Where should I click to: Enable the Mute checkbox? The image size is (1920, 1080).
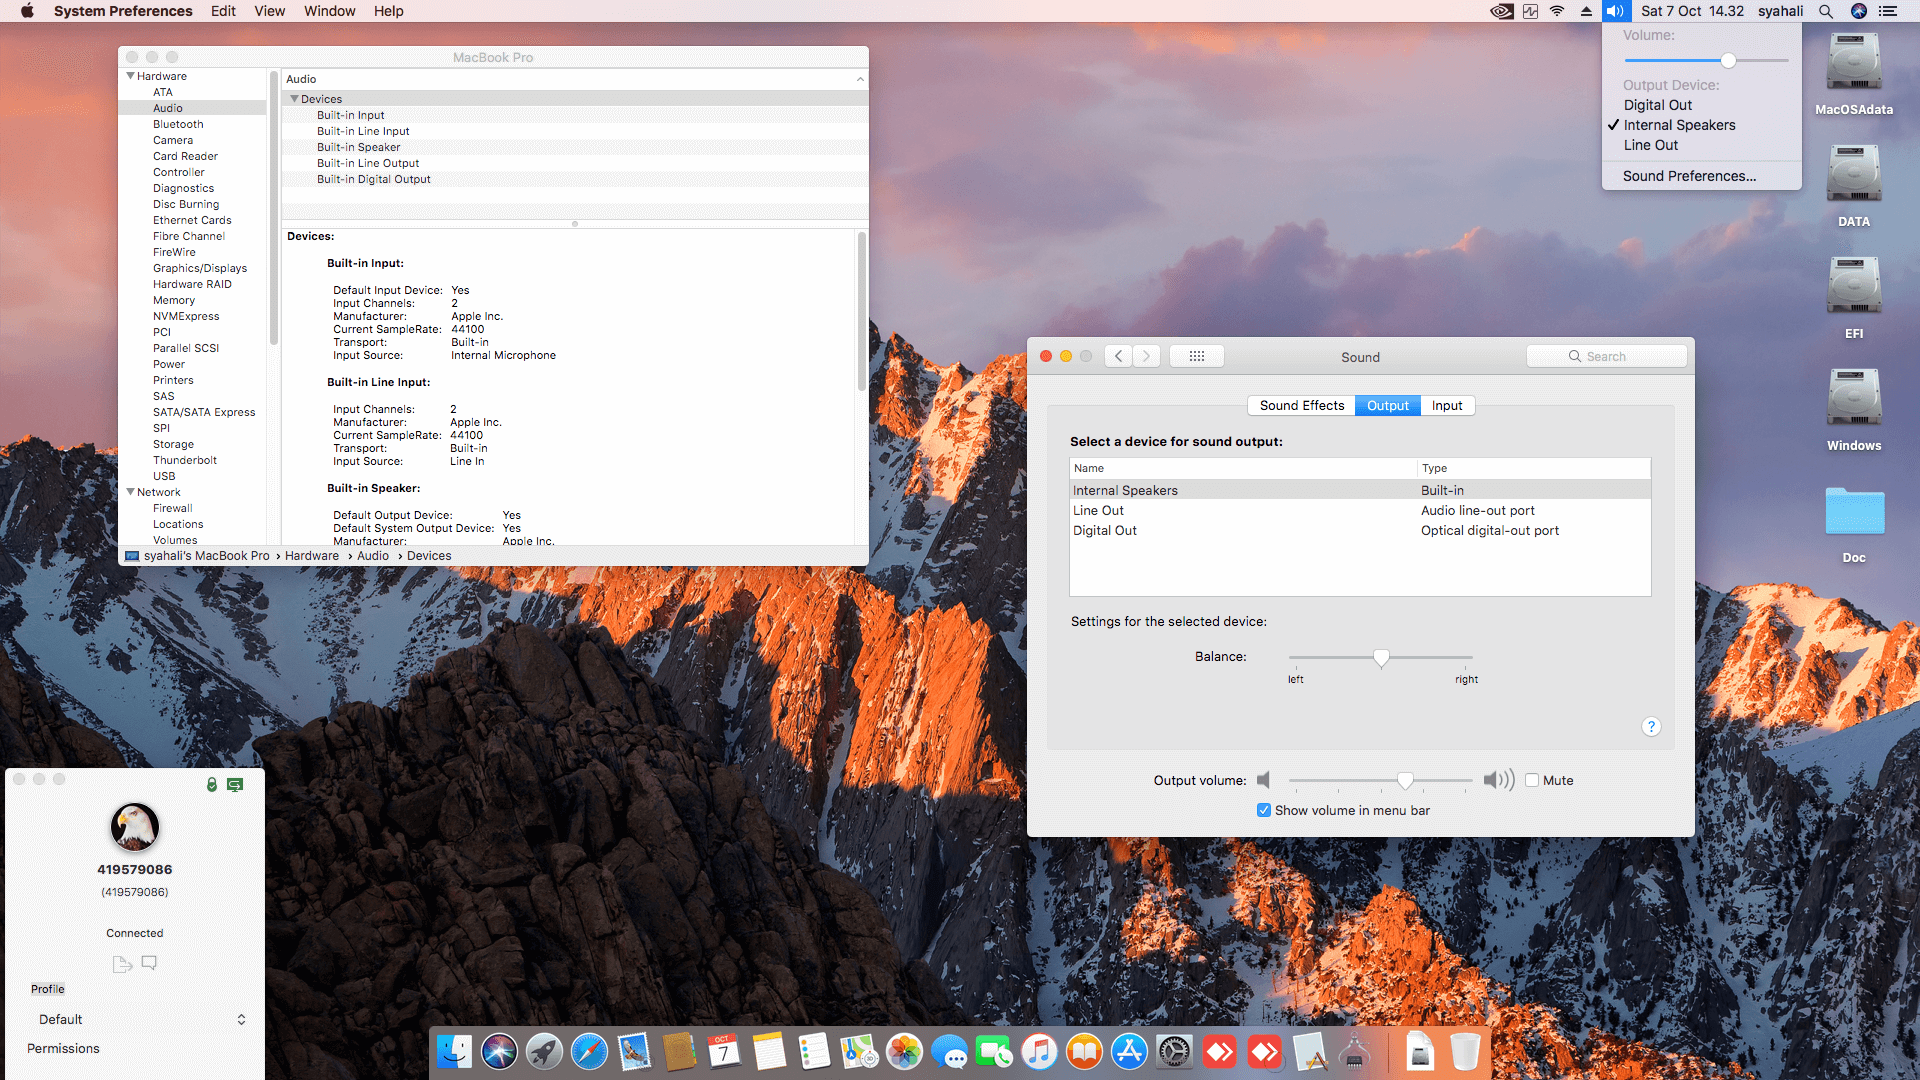tap(1532, 780)
